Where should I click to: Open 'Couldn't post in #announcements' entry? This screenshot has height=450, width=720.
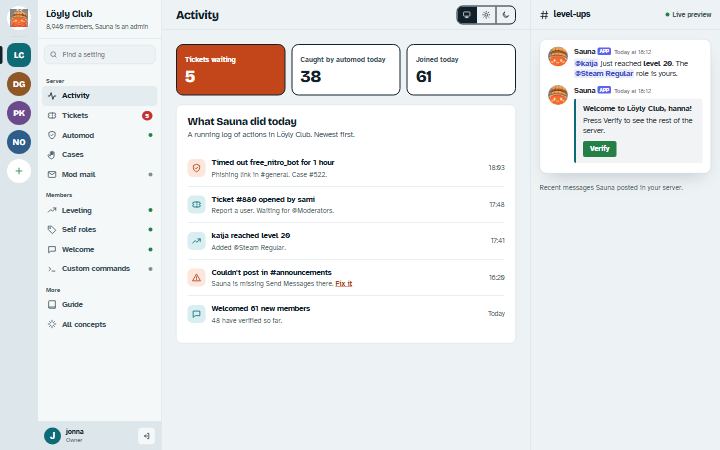pos(346,277)
